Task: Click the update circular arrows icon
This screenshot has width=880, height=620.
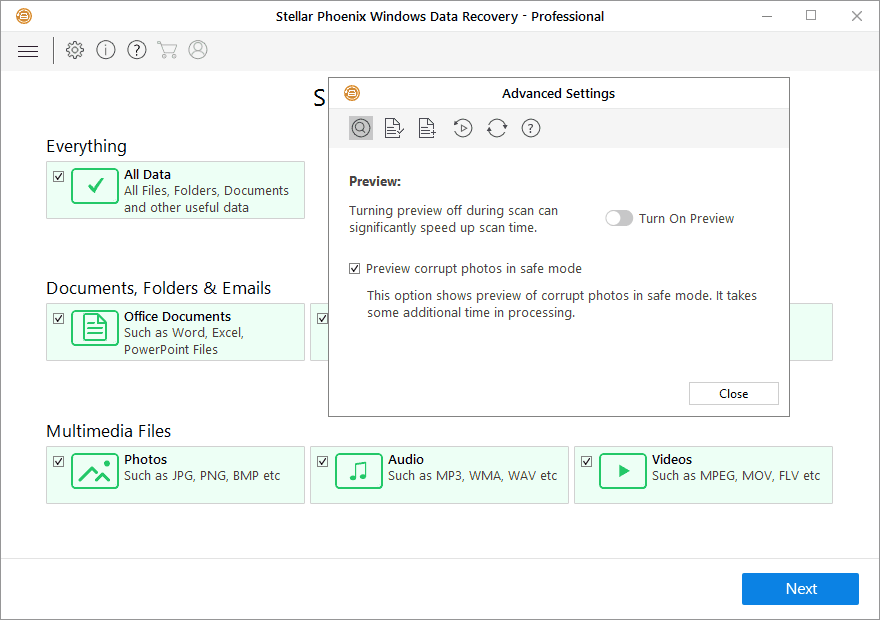Action: coord(497,128)
